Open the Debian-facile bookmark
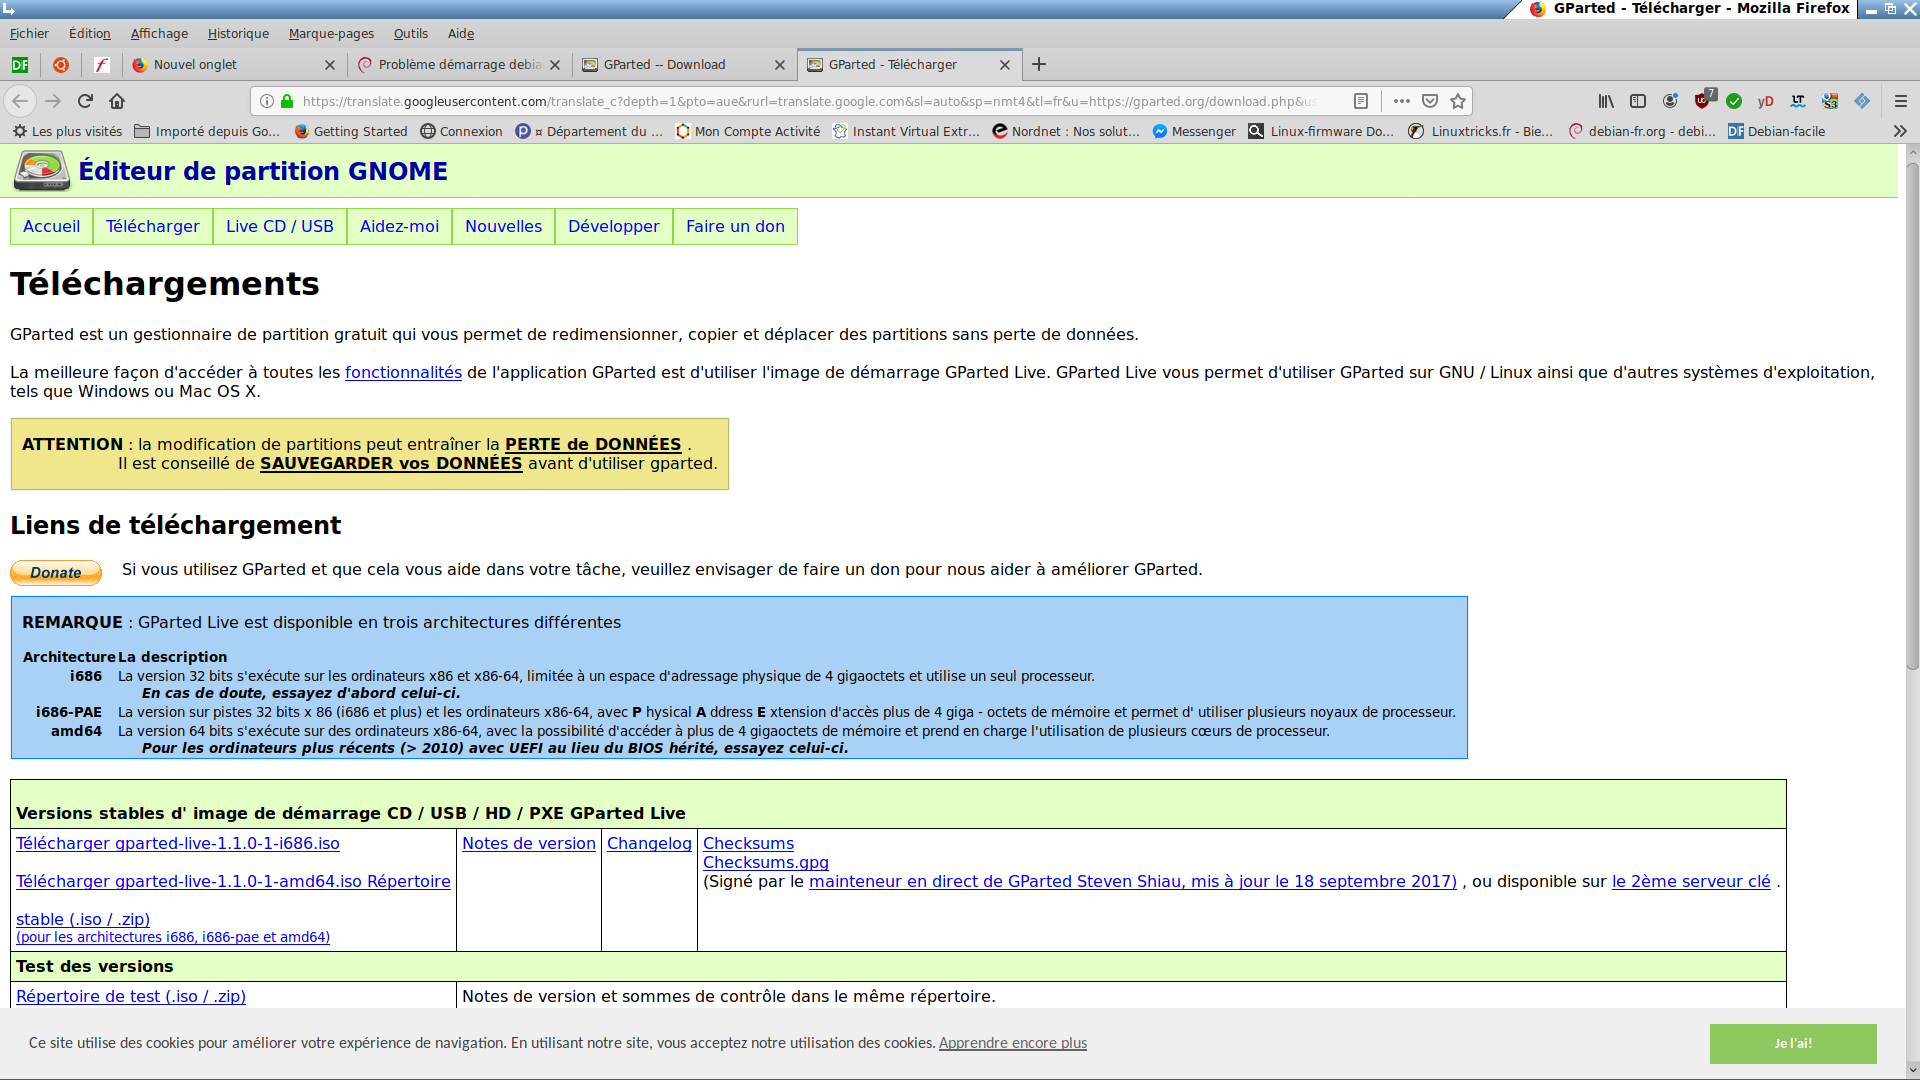This screenshot has height=1080, width=1920. [1776, 131]
